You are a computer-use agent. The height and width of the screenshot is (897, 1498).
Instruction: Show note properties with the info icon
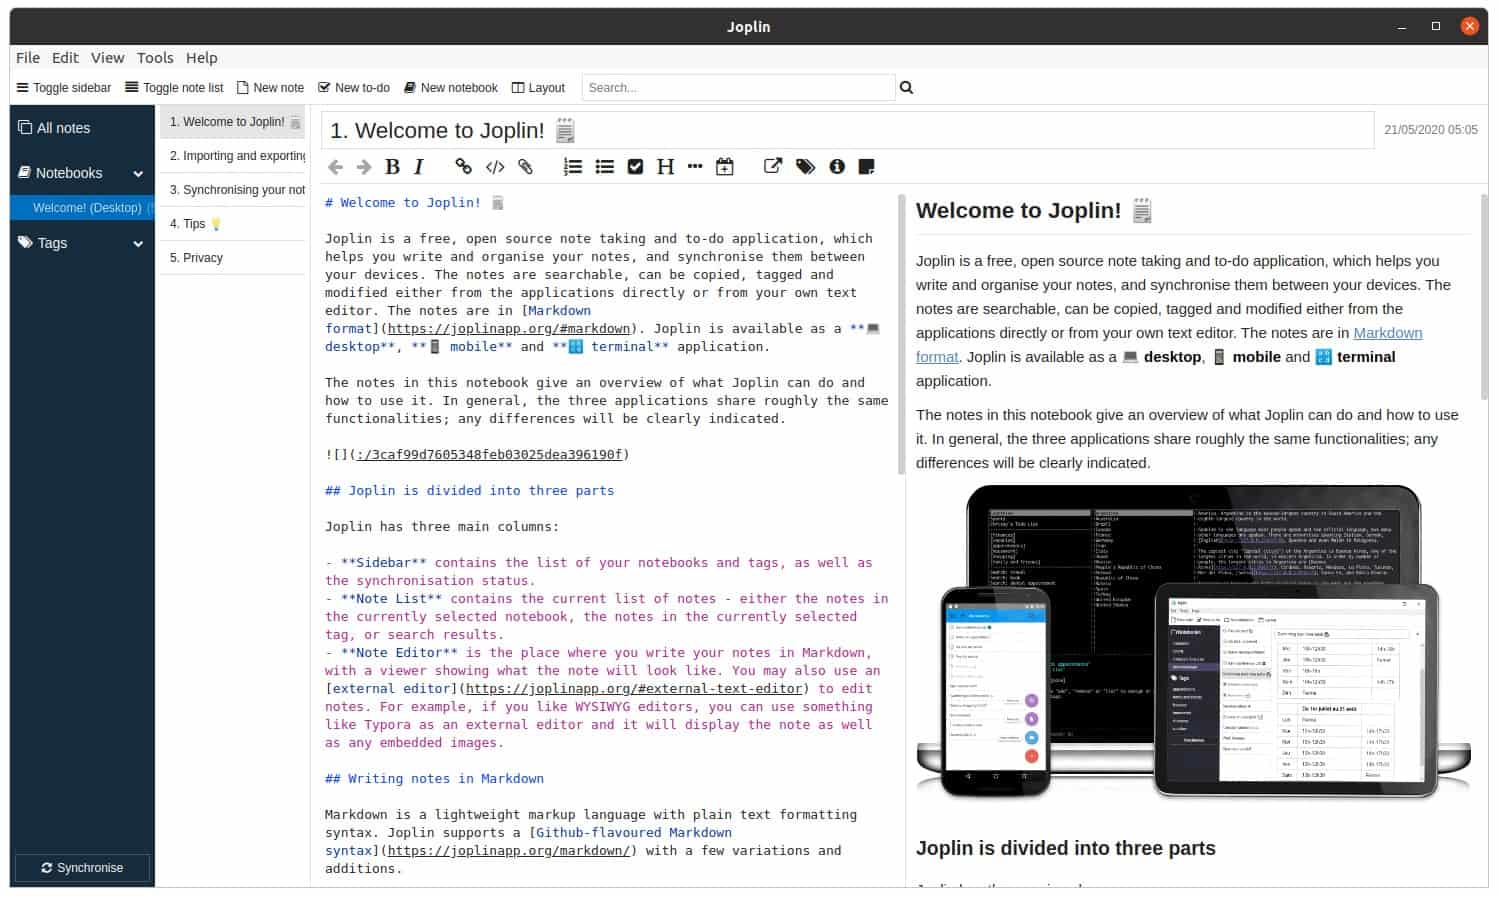click(837, 167)
